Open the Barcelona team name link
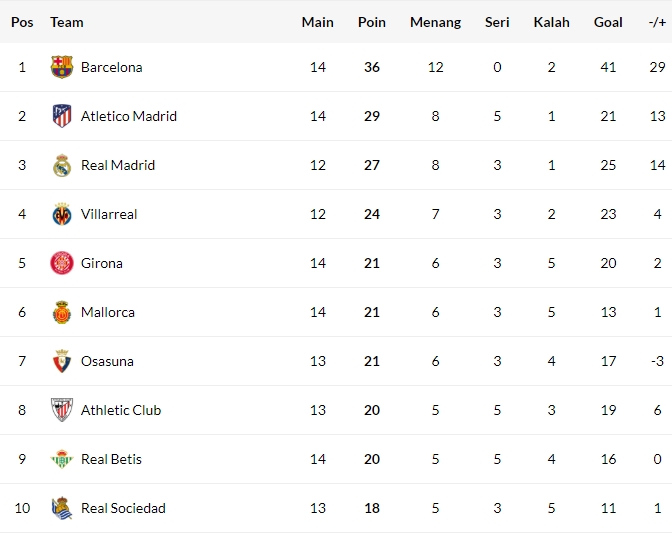The image size is (672, 535). 111,67
